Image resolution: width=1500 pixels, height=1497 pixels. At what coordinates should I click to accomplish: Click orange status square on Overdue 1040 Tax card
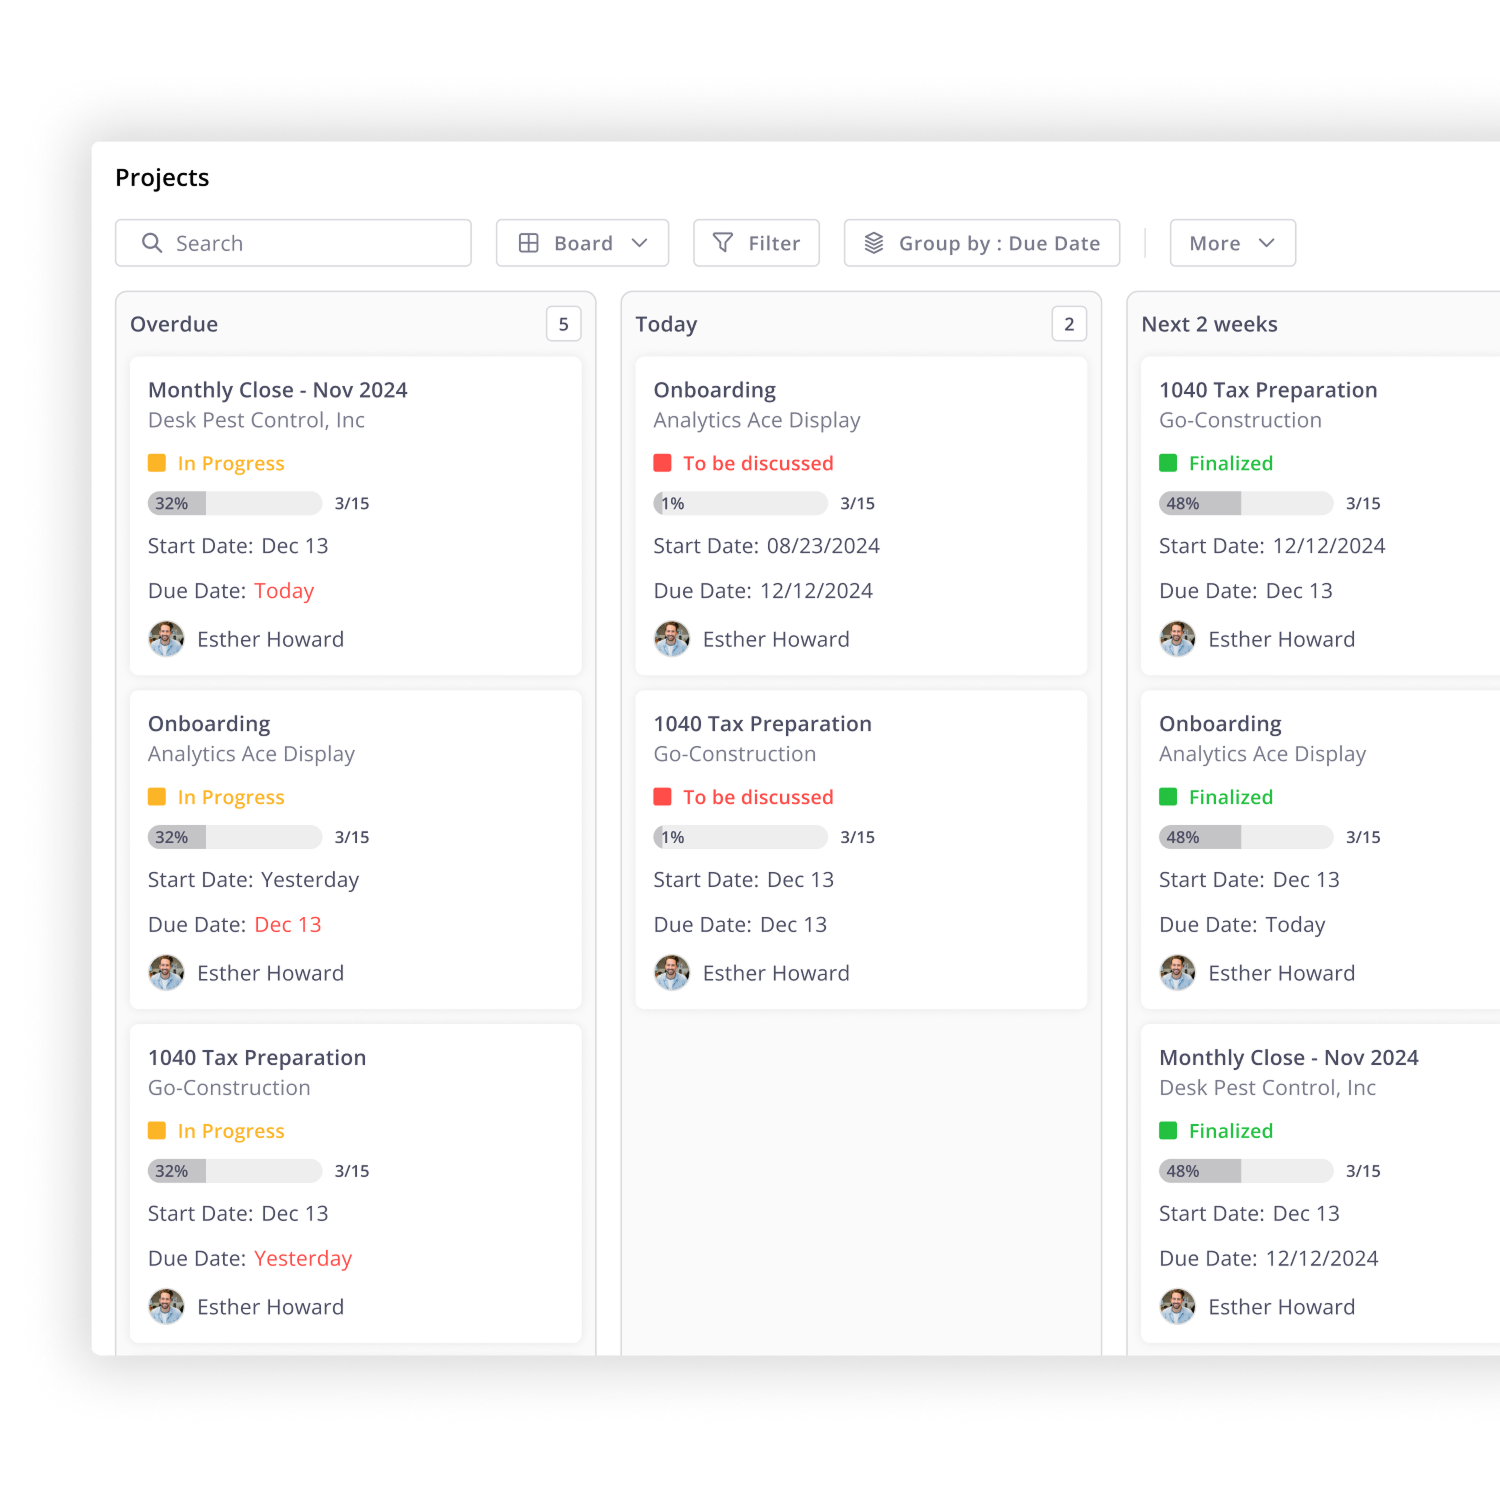[x=157, y=1131]
